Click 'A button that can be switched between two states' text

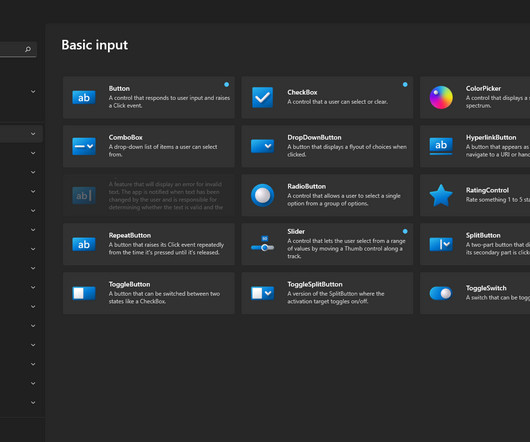[x=164, y=298]
